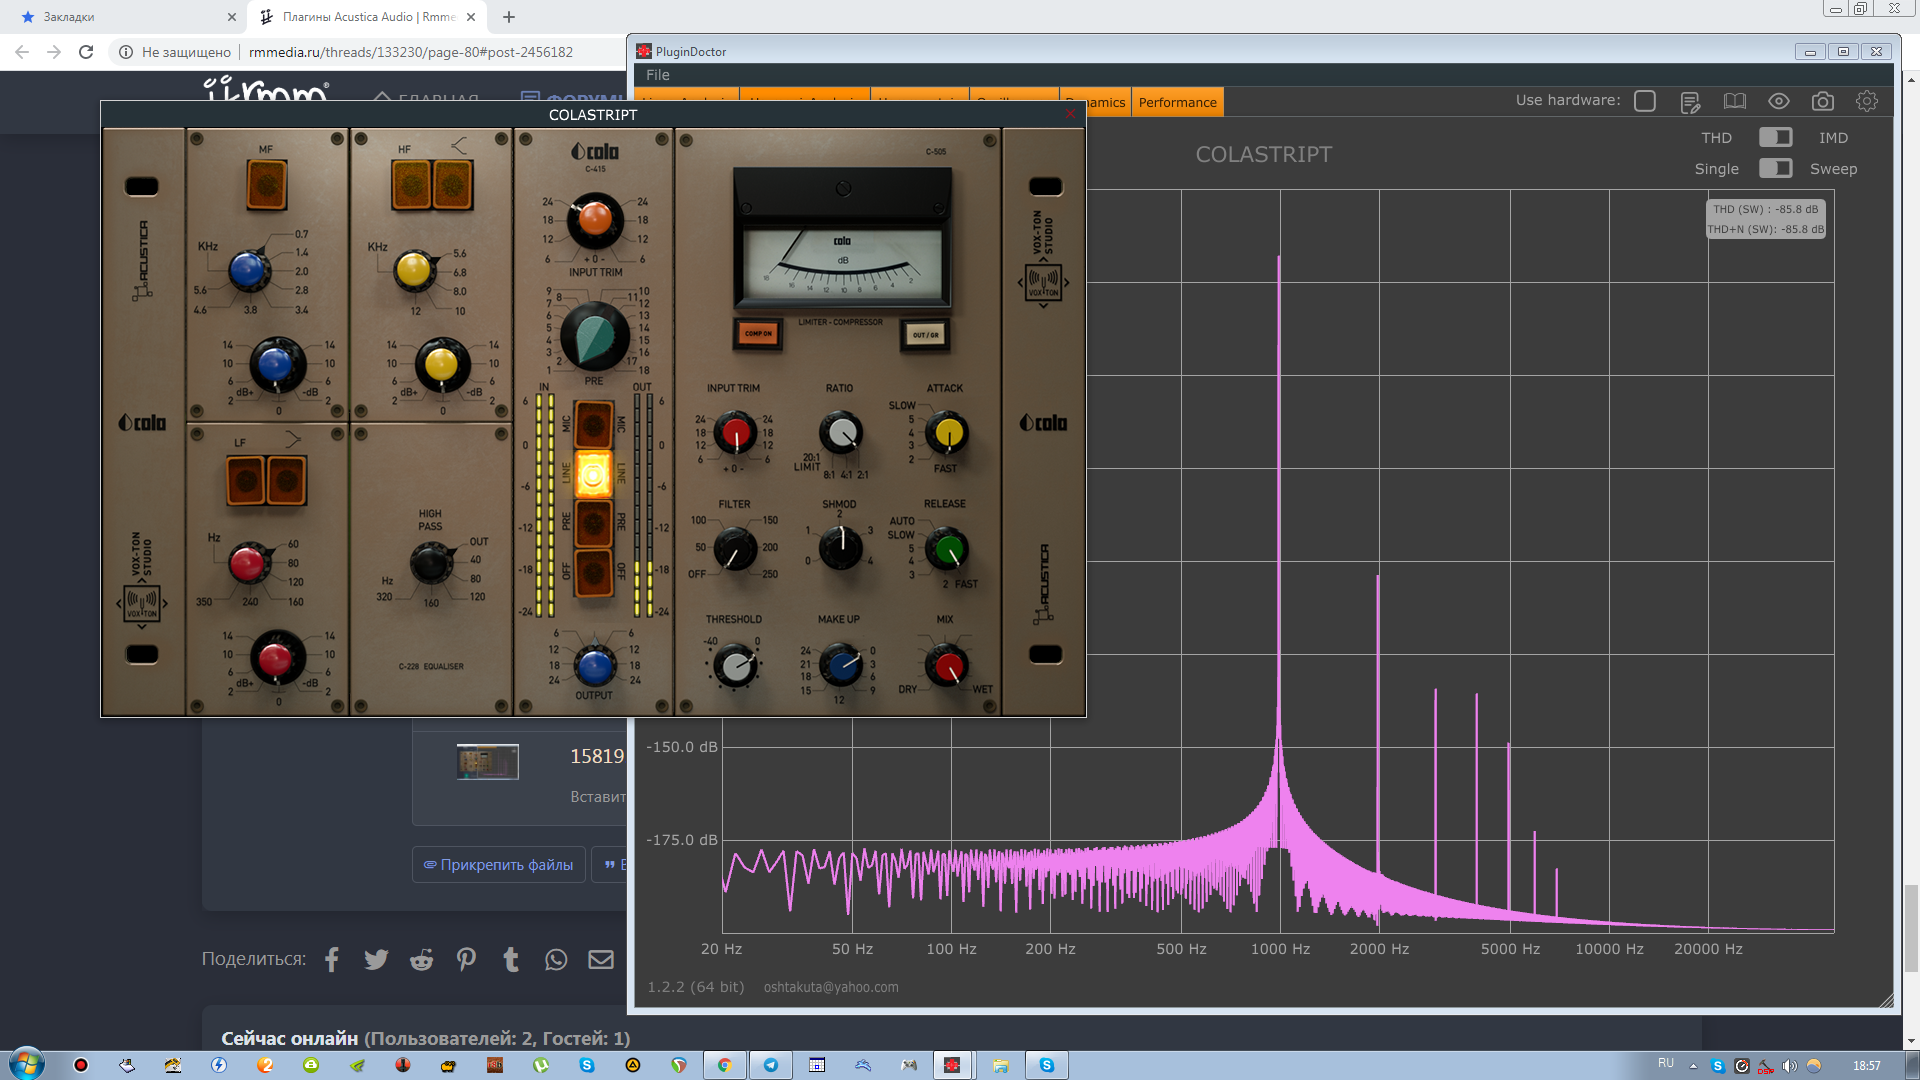The width and height of the screenshot is (1920, 1080).
Task: Click the browser page vertical scrollbar
Action: (1911, 928)
